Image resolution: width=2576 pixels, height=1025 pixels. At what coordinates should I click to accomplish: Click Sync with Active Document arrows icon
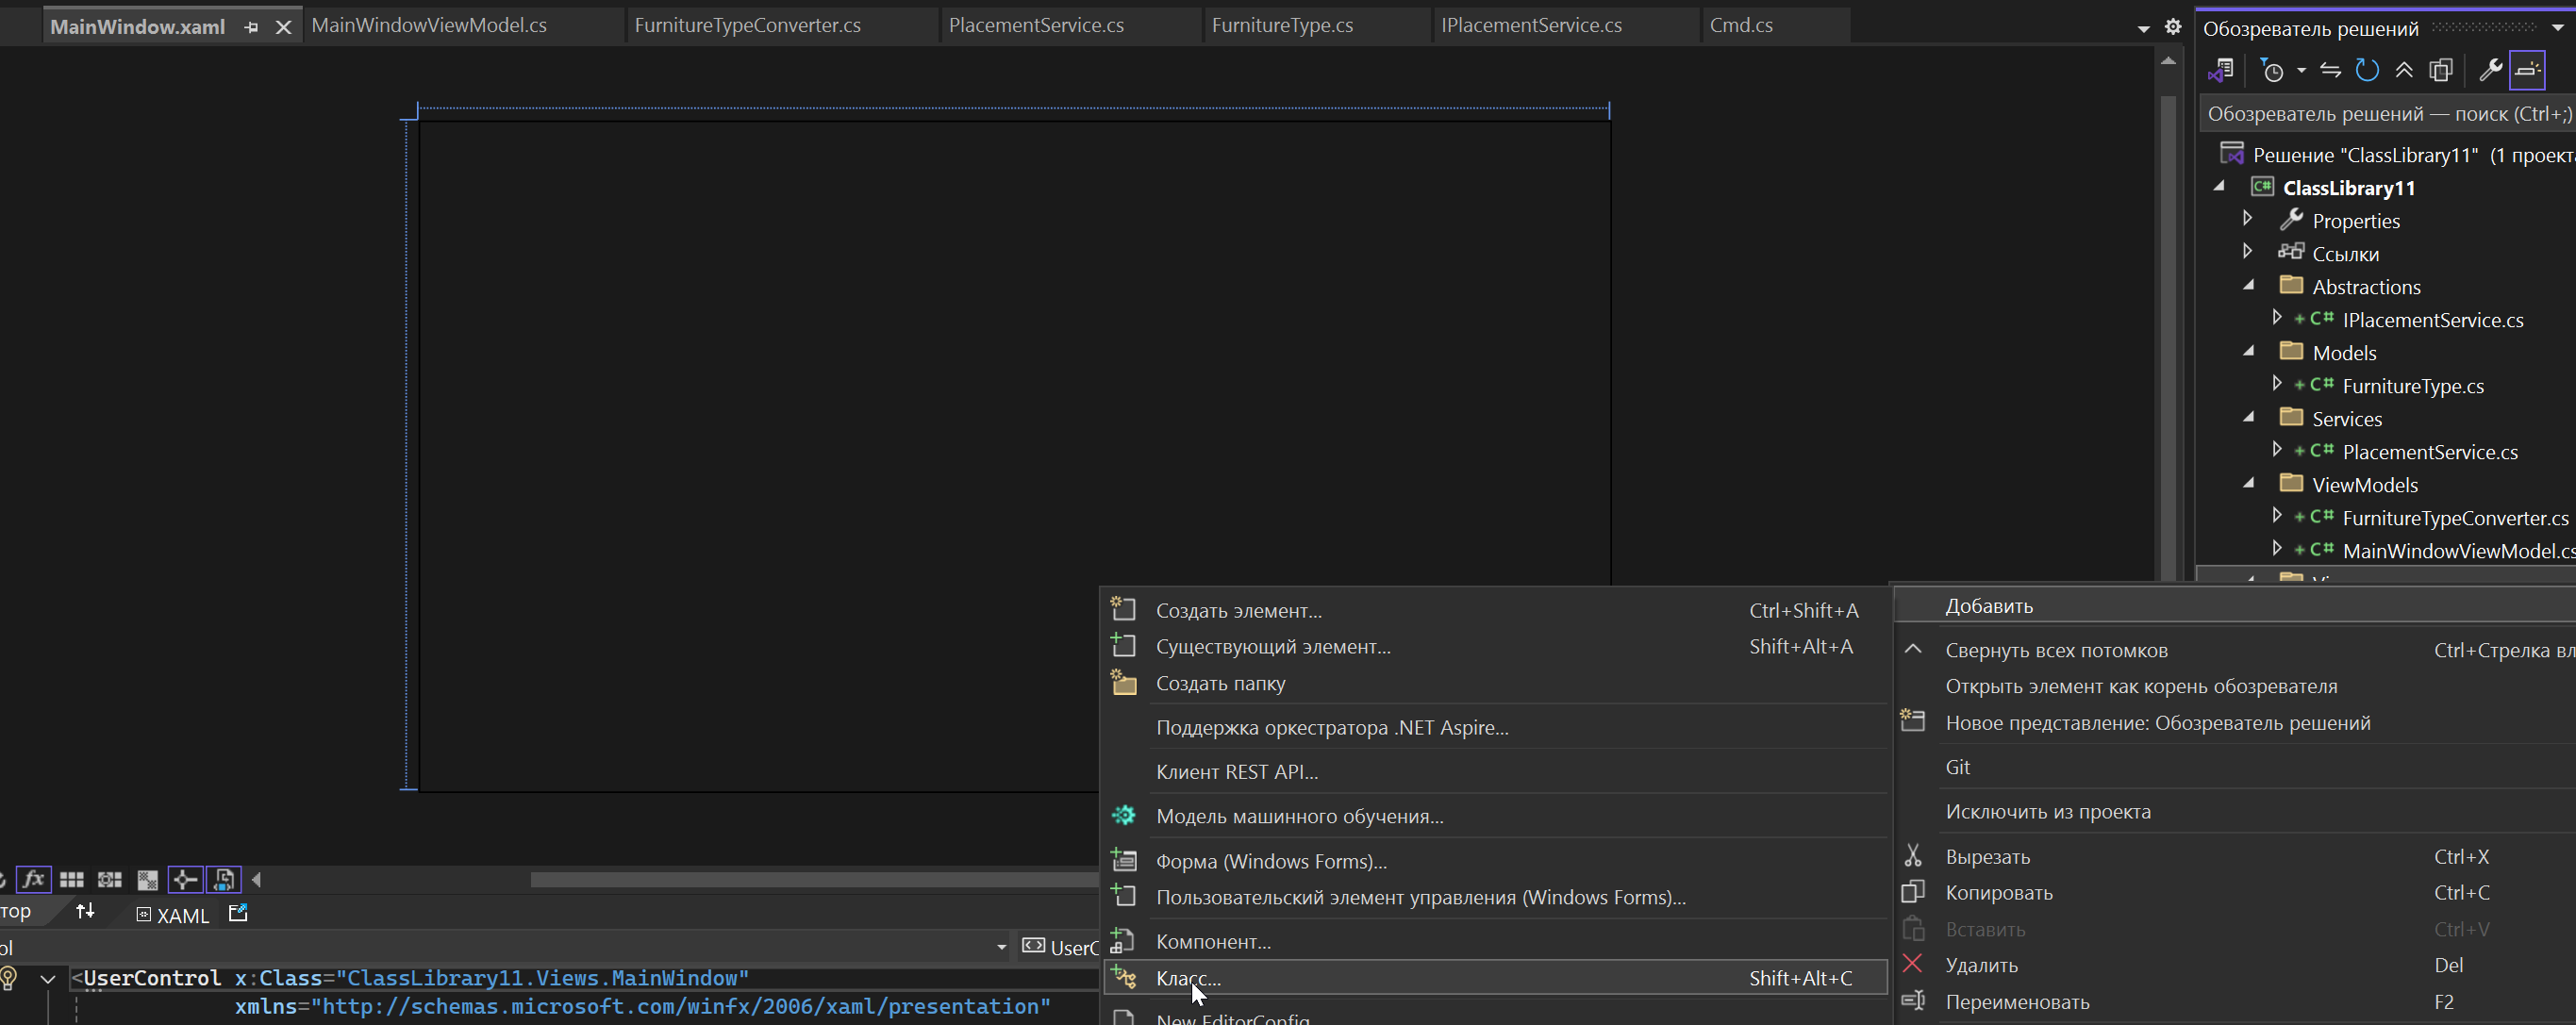pos(2330,70)
